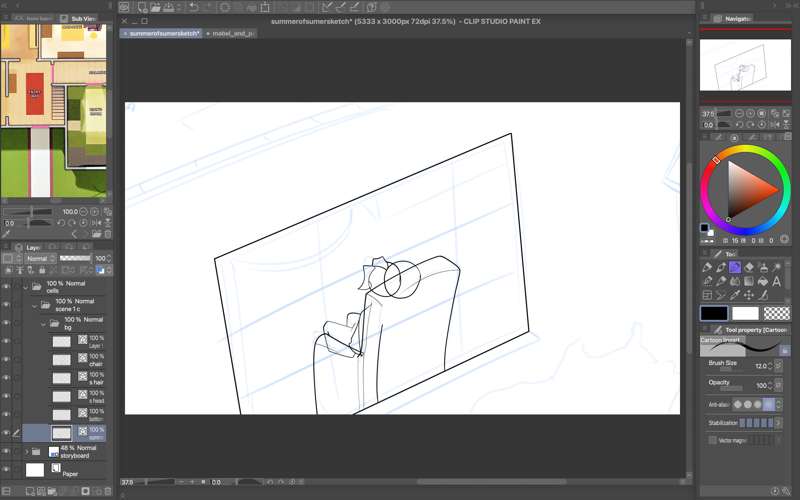The width and height of the screenshot is (800, 500).
Task: Switch to the mabel_and_p document tab
Action: coord(230,33)
